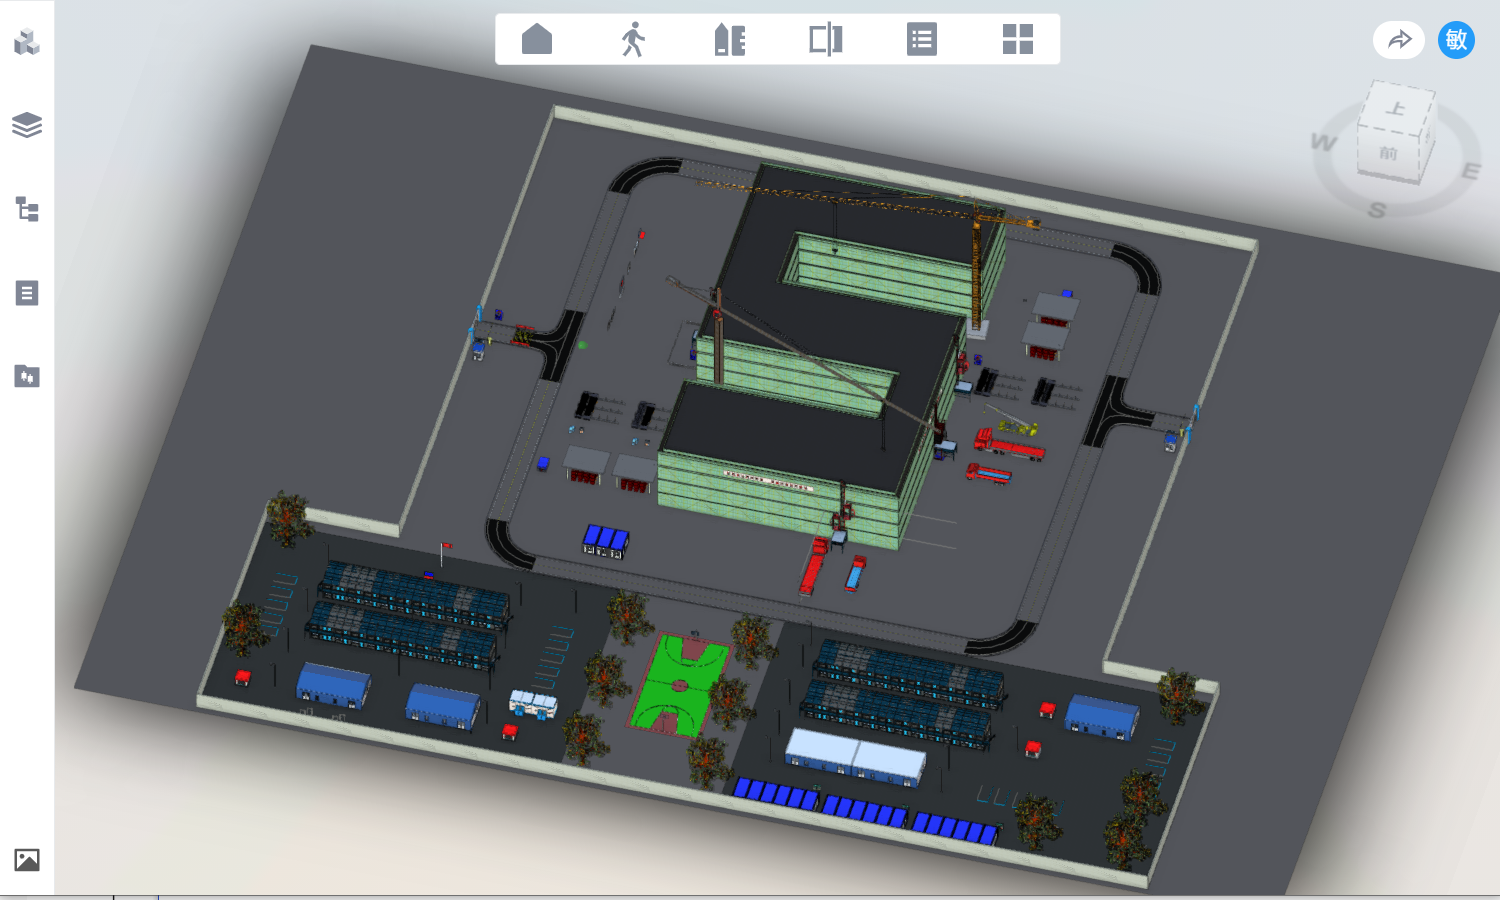Viewport: 1500px width, 900px height.
Task: Open the blue user avatar 敏
Action: (1456, 40)
